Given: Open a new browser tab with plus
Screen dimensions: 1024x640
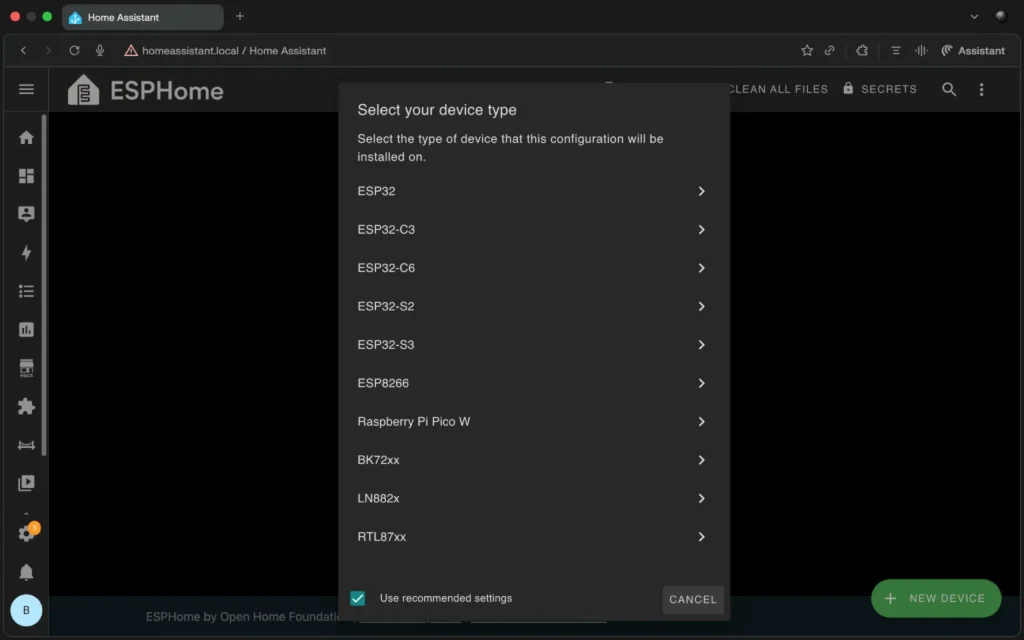Looking at the screenshot, I should pyautogui.click(x=240, y=16).
